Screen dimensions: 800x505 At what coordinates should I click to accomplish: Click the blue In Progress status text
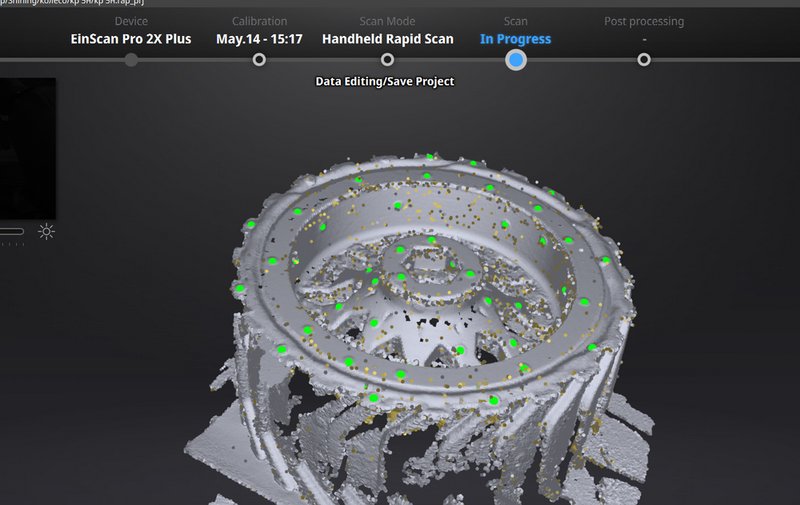[515, 39]
